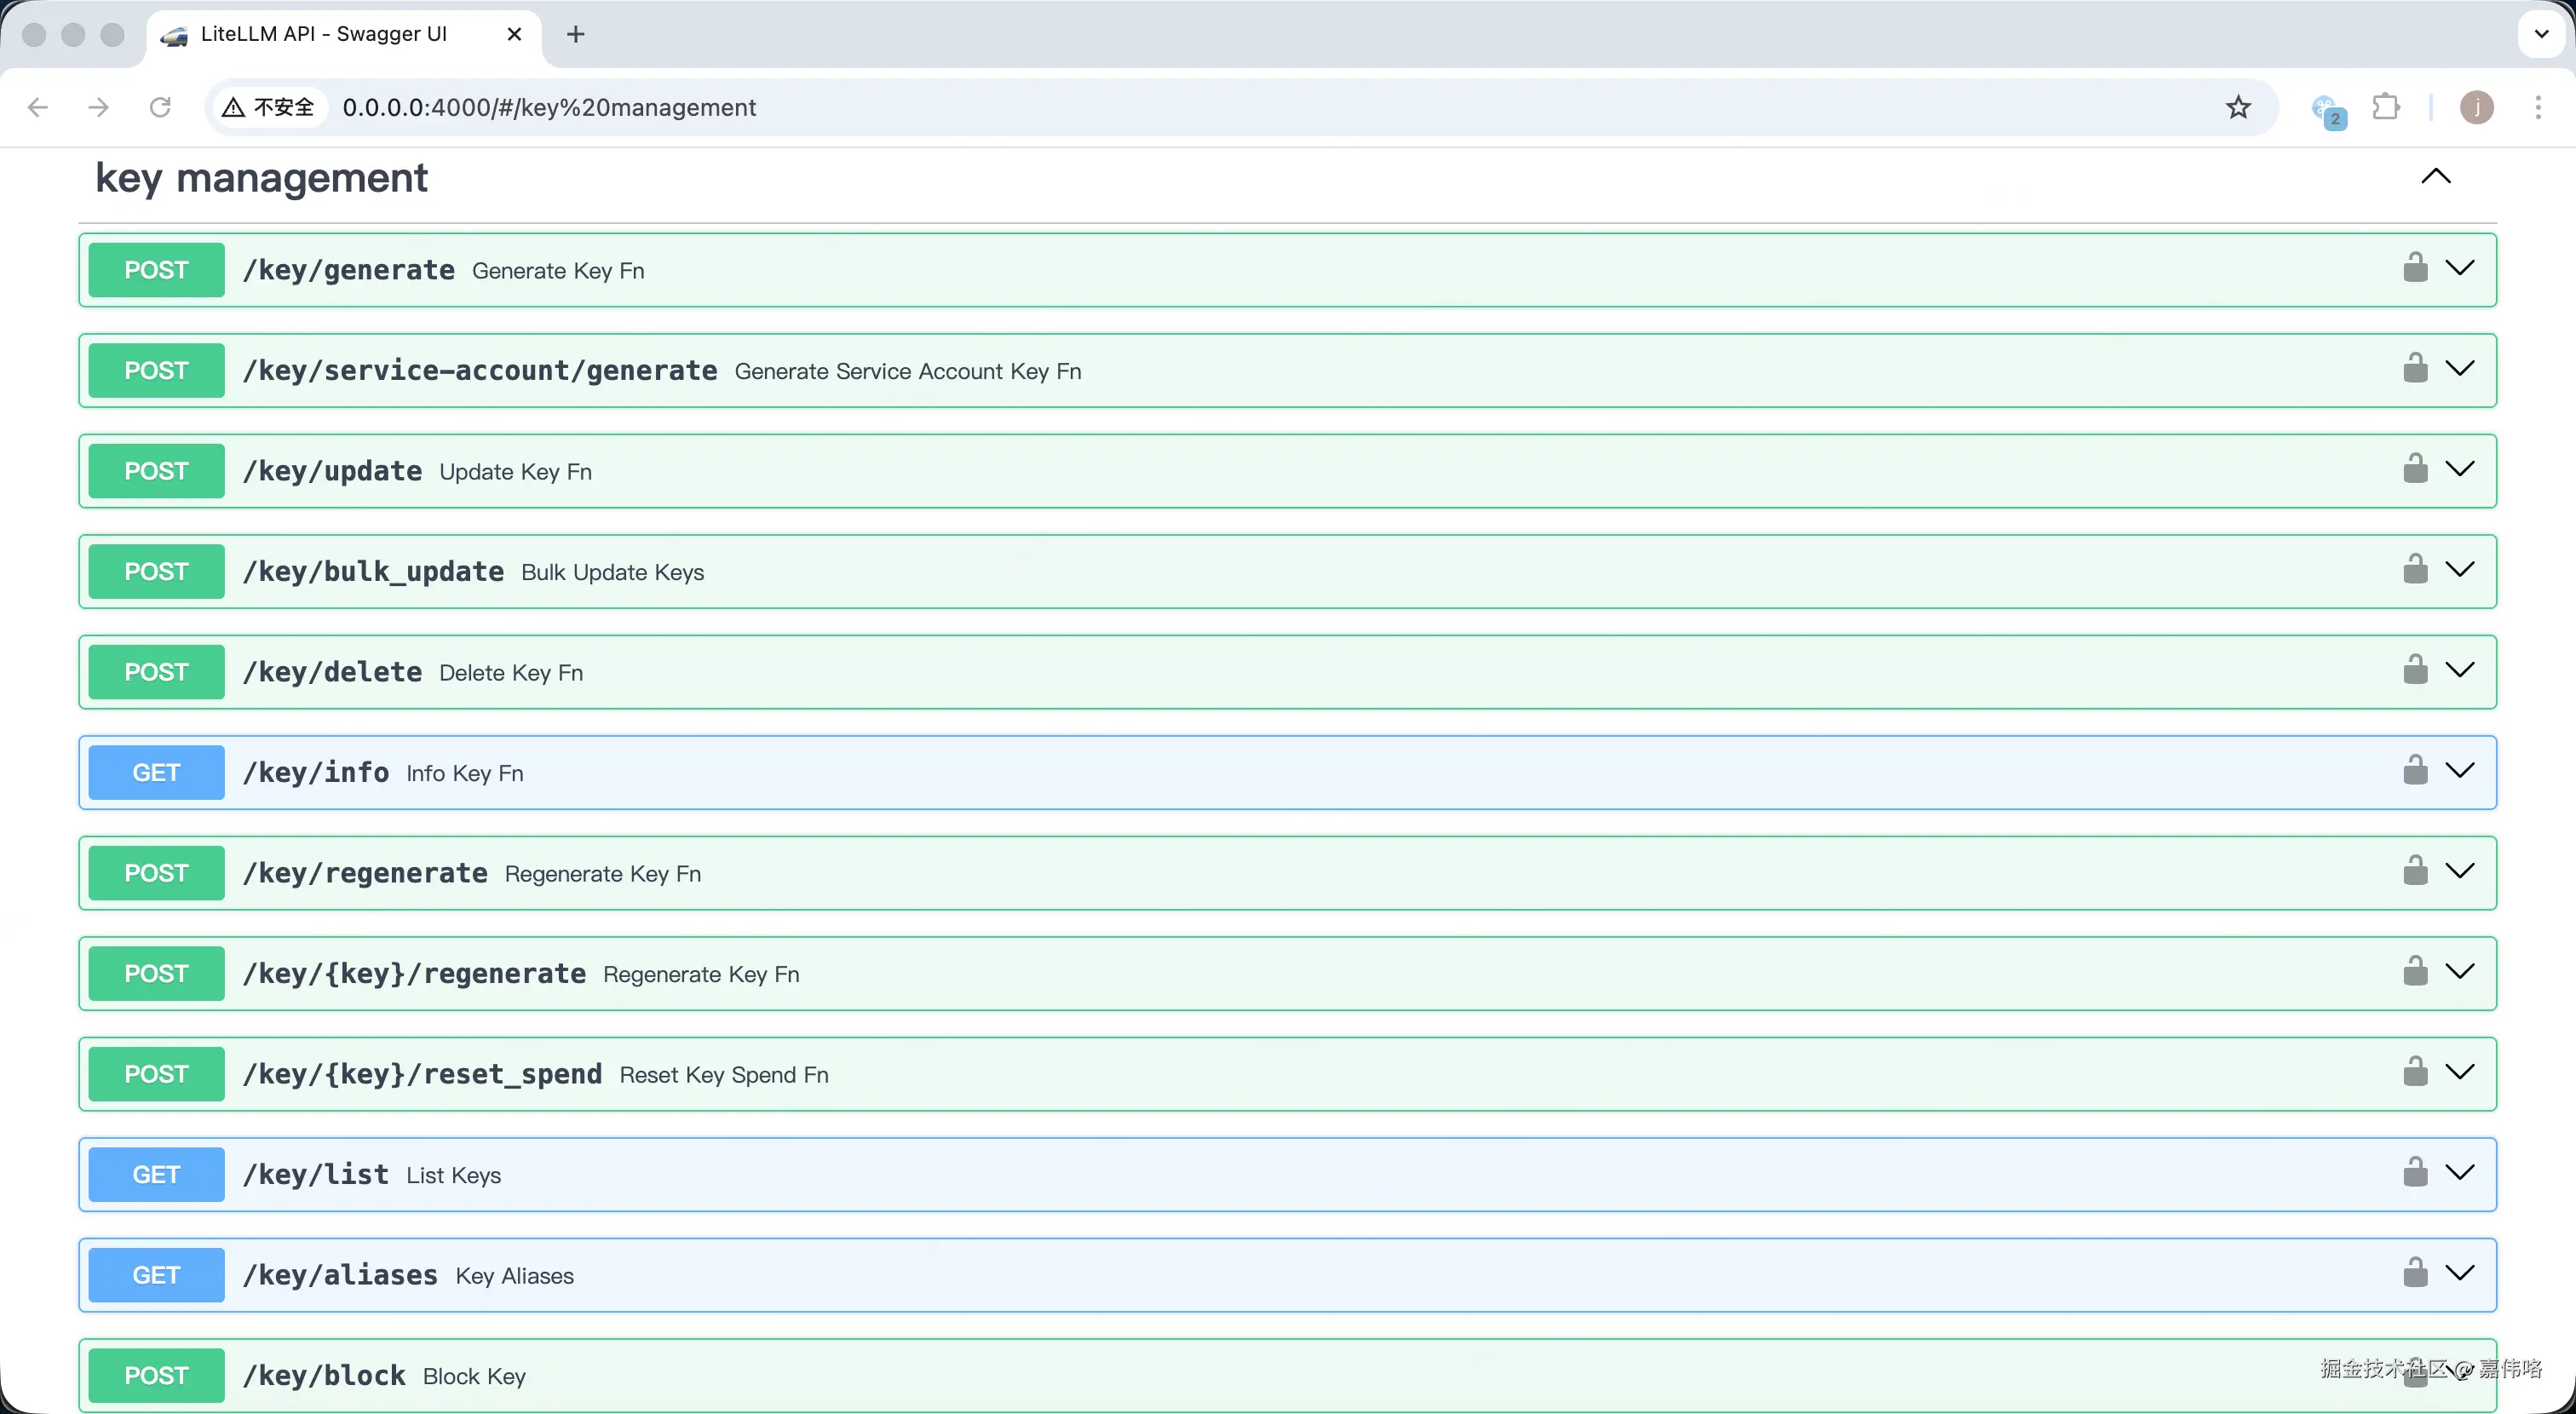Screen dimensions: 2576x1414
Task: Open the browser profile avatar menu
Action: click(2476, 107)
